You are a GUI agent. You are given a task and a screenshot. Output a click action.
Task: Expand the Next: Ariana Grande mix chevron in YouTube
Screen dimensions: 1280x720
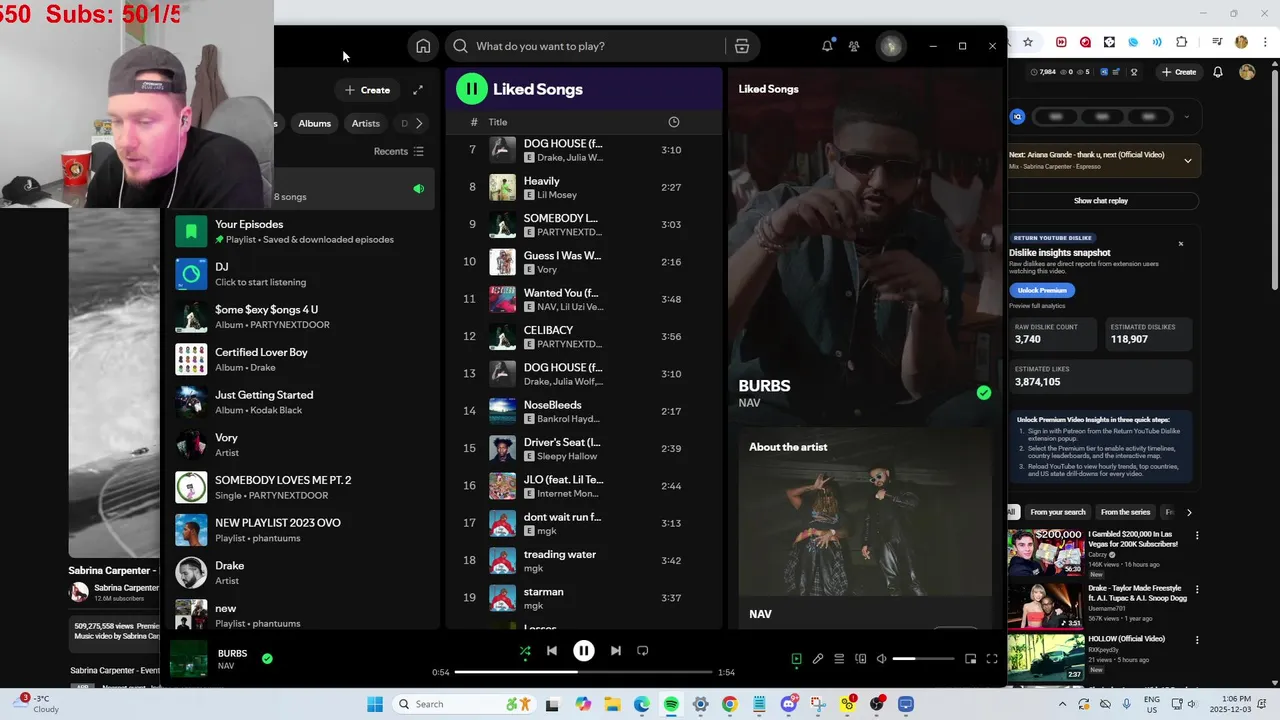1188,161
